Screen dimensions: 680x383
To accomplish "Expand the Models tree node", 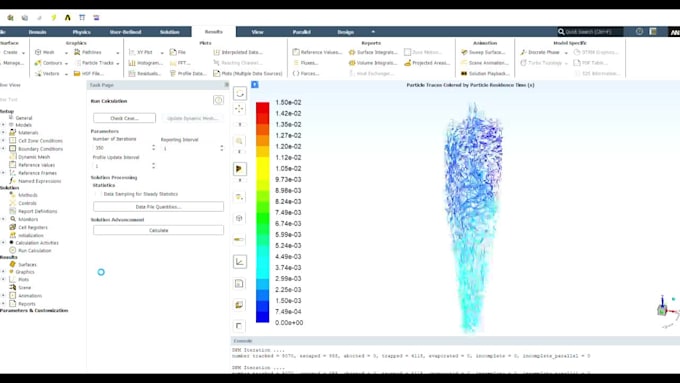I will tap(3, 125).
